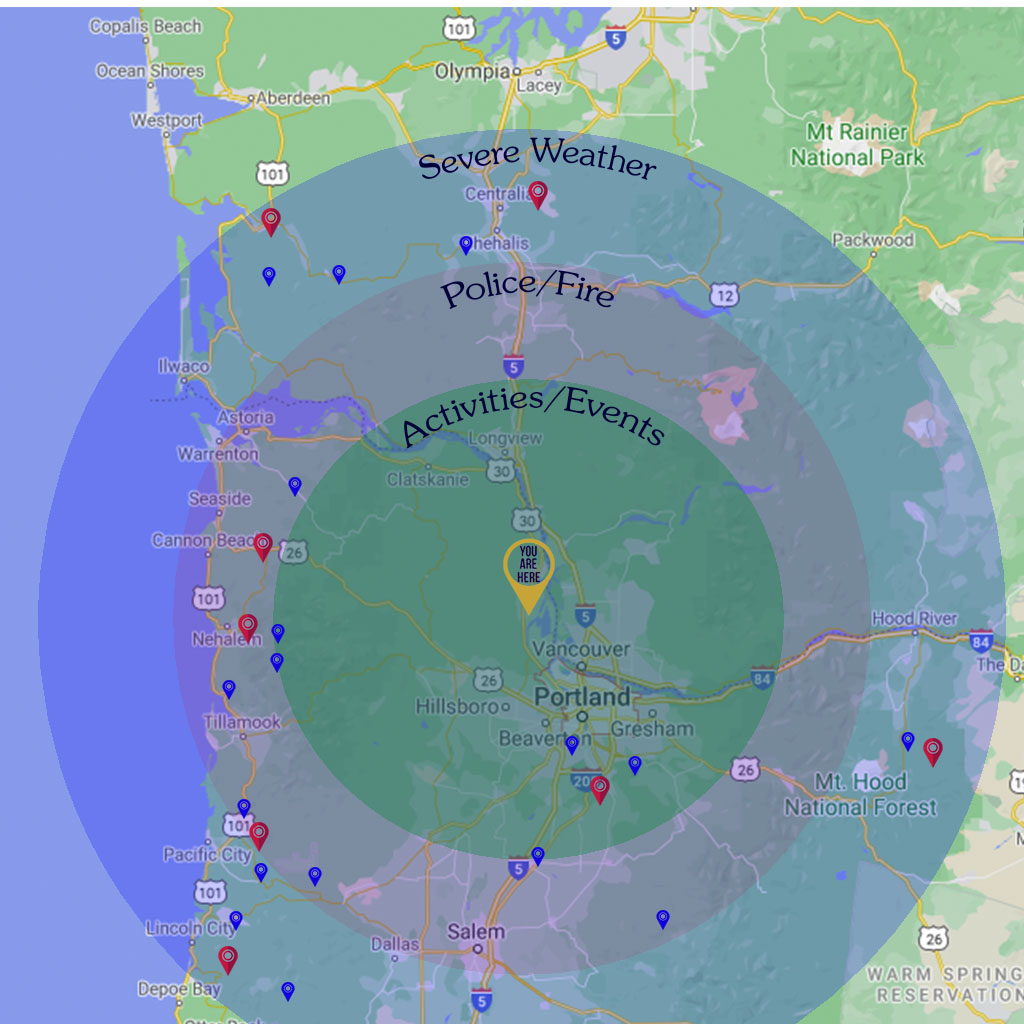The height and width of the screenshot is (1024, 1024).
Task: Click the Portland city label
Action: tap(582, 697)
